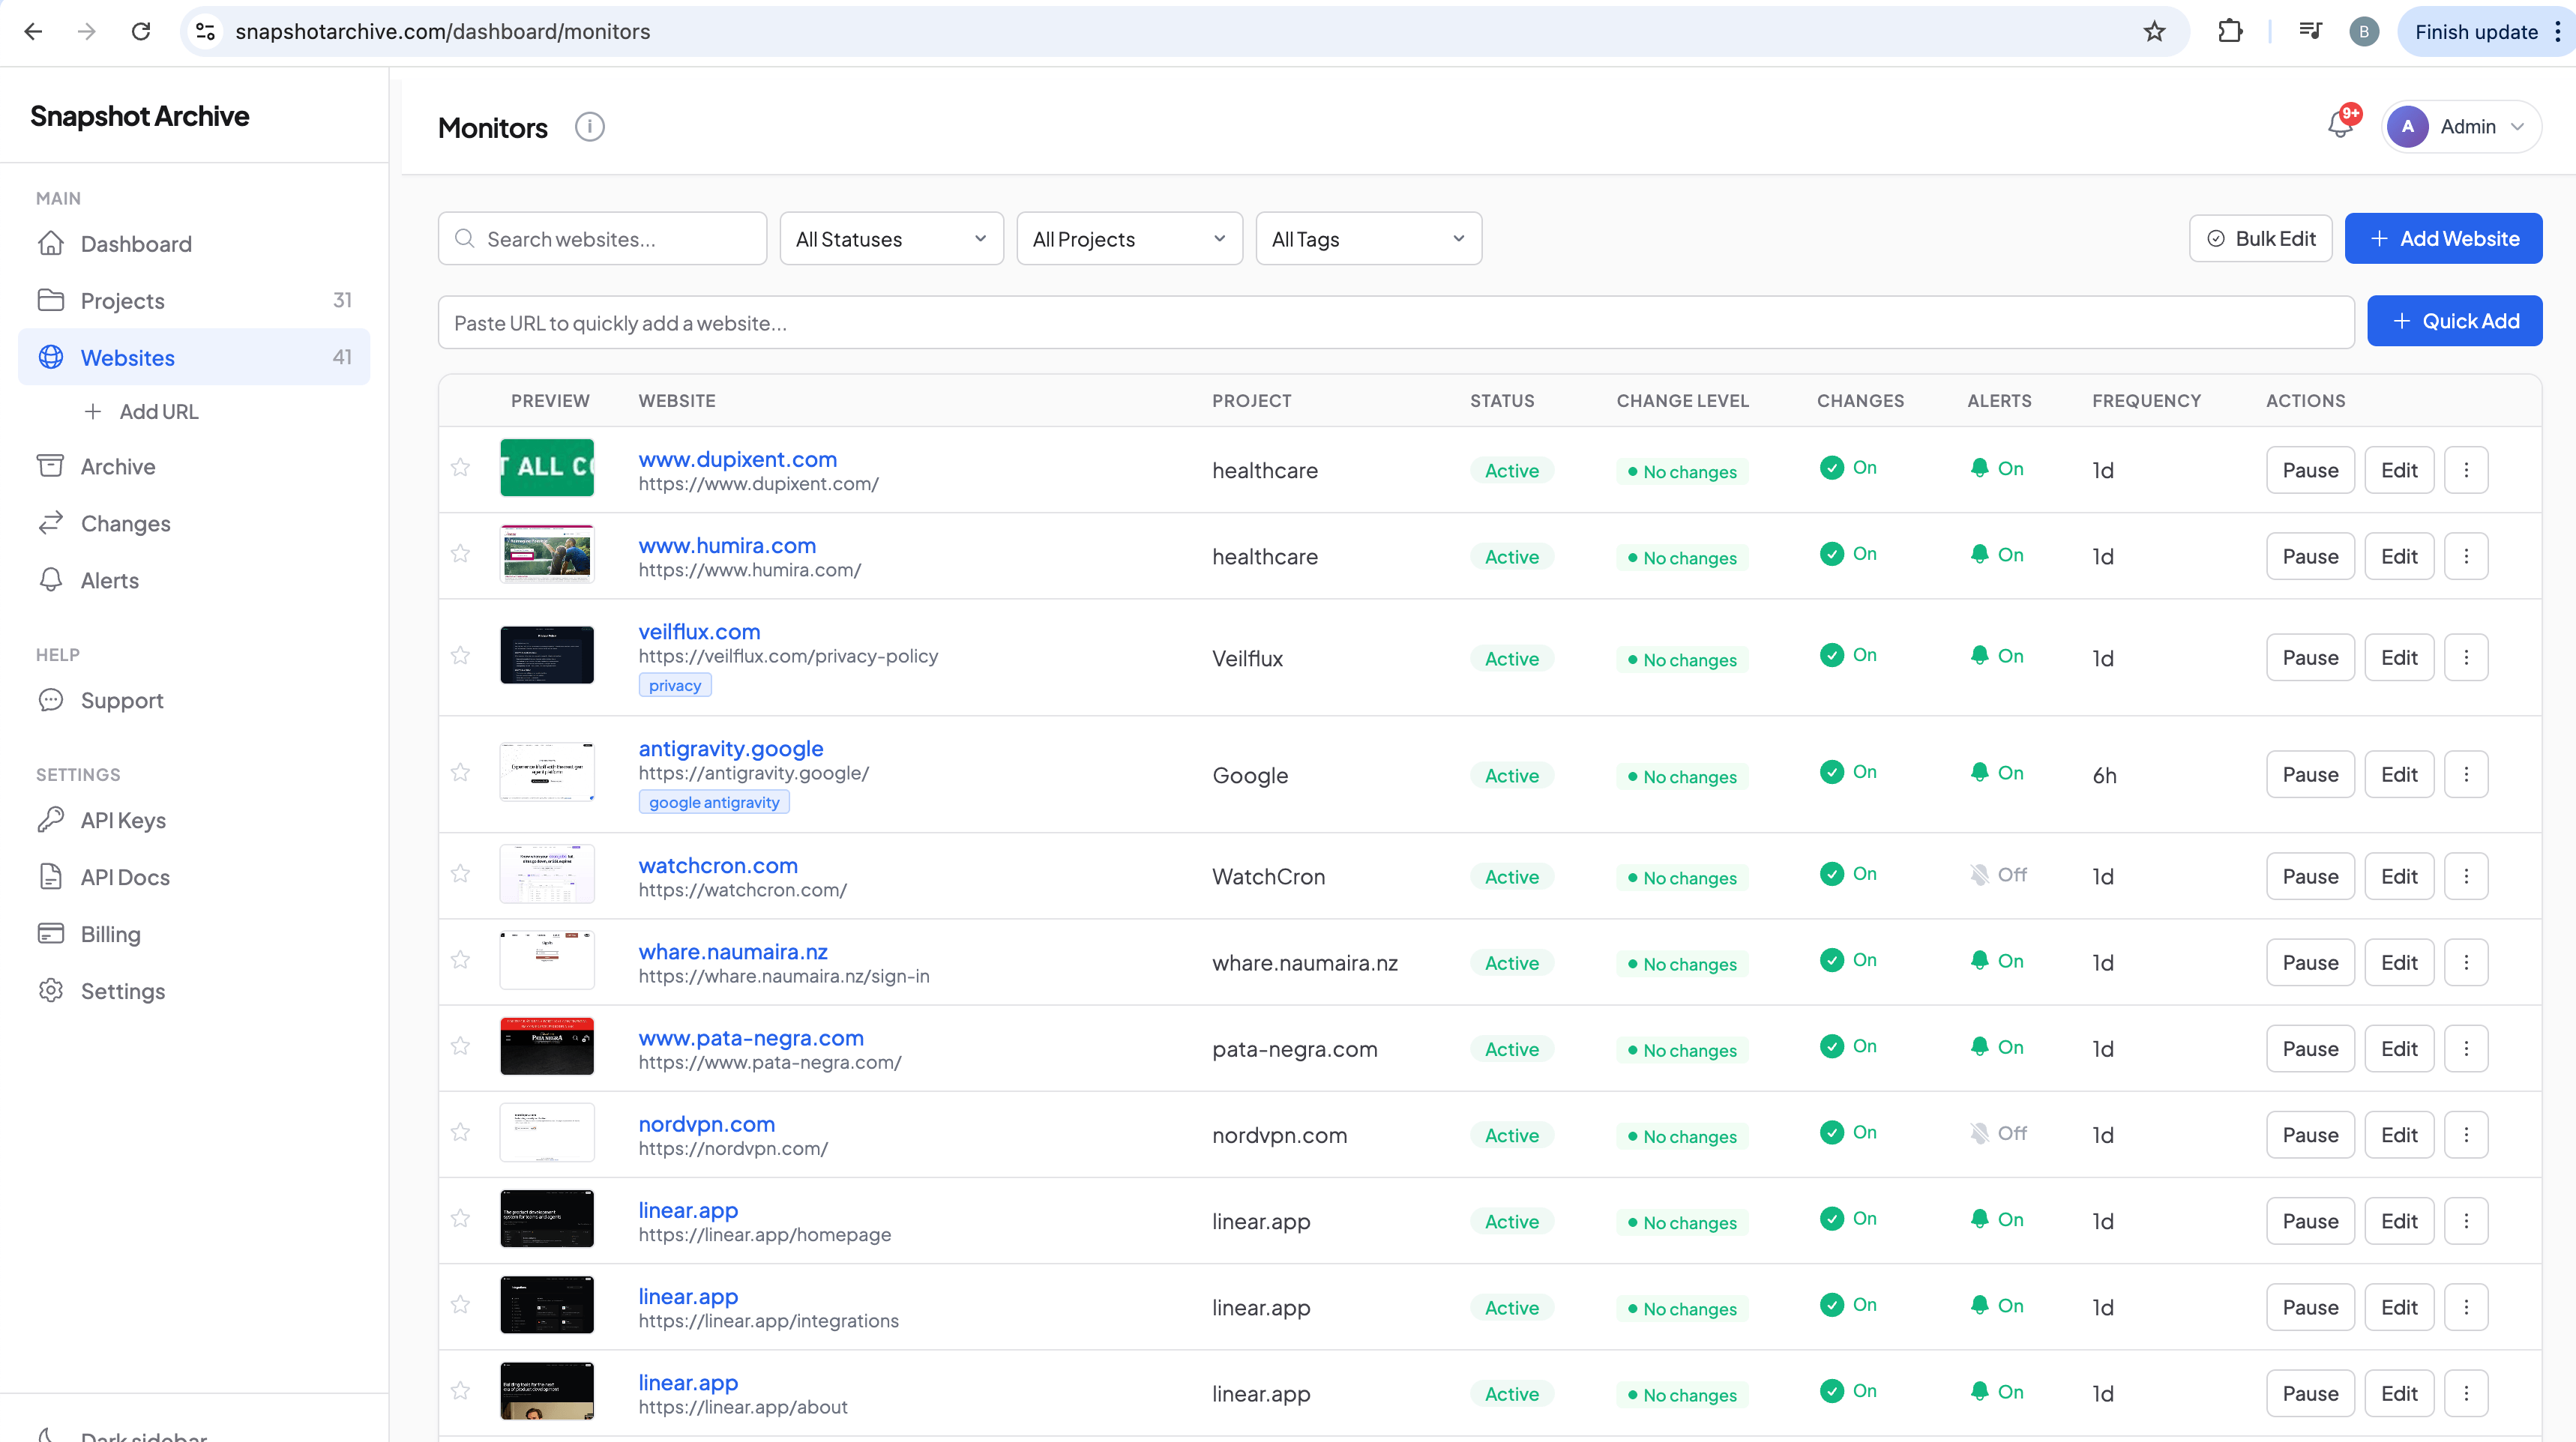Screen dimensions: 2576x1442
Task: Open more options for www.humira.com
Action: tap(2466, 556)
